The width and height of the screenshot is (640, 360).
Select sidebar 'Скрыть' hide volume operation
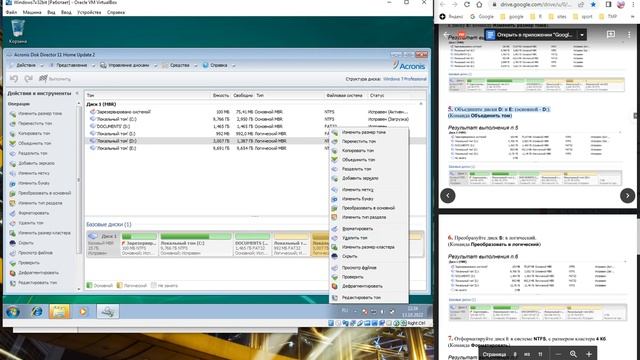tap(26, 243)
